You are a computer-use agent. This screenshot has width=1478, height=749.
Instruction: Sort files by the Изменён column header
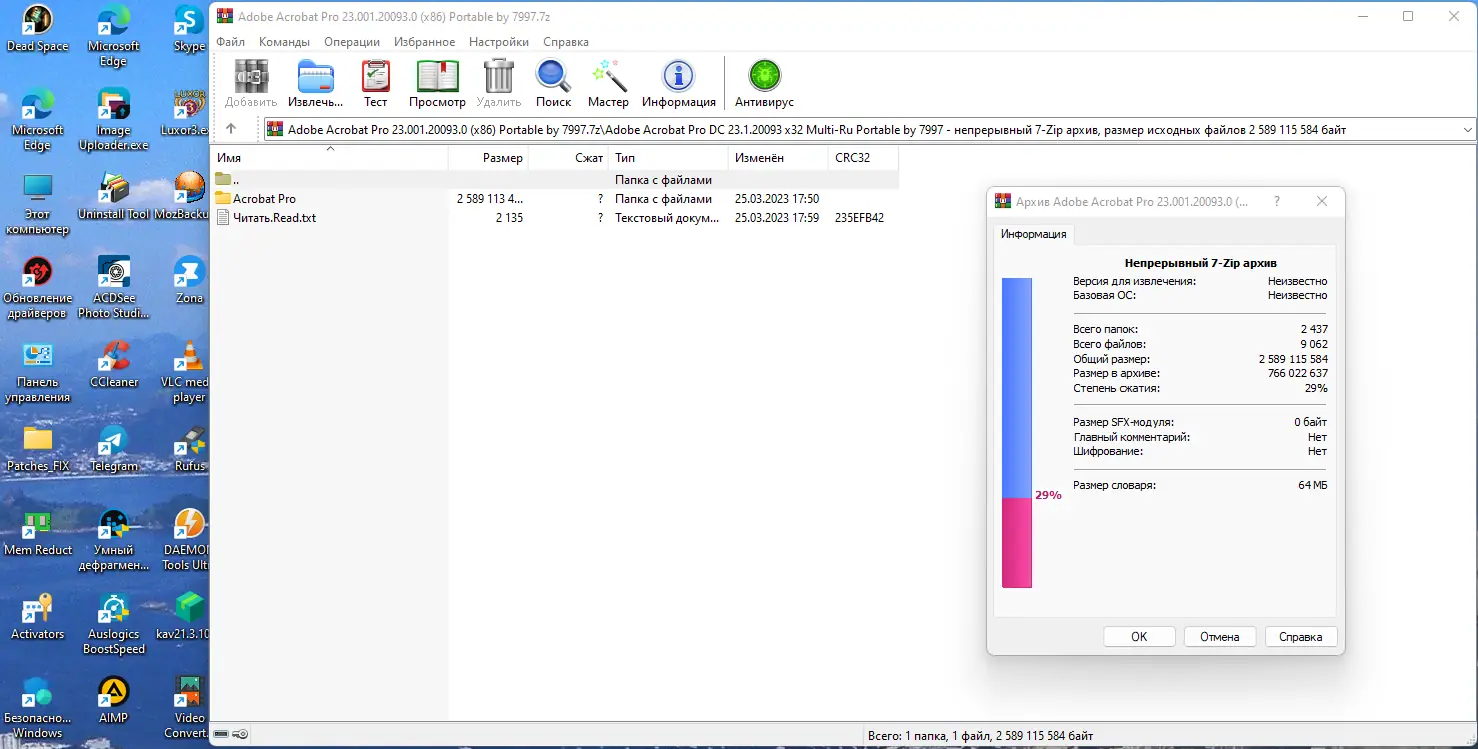tap(778, 158)
